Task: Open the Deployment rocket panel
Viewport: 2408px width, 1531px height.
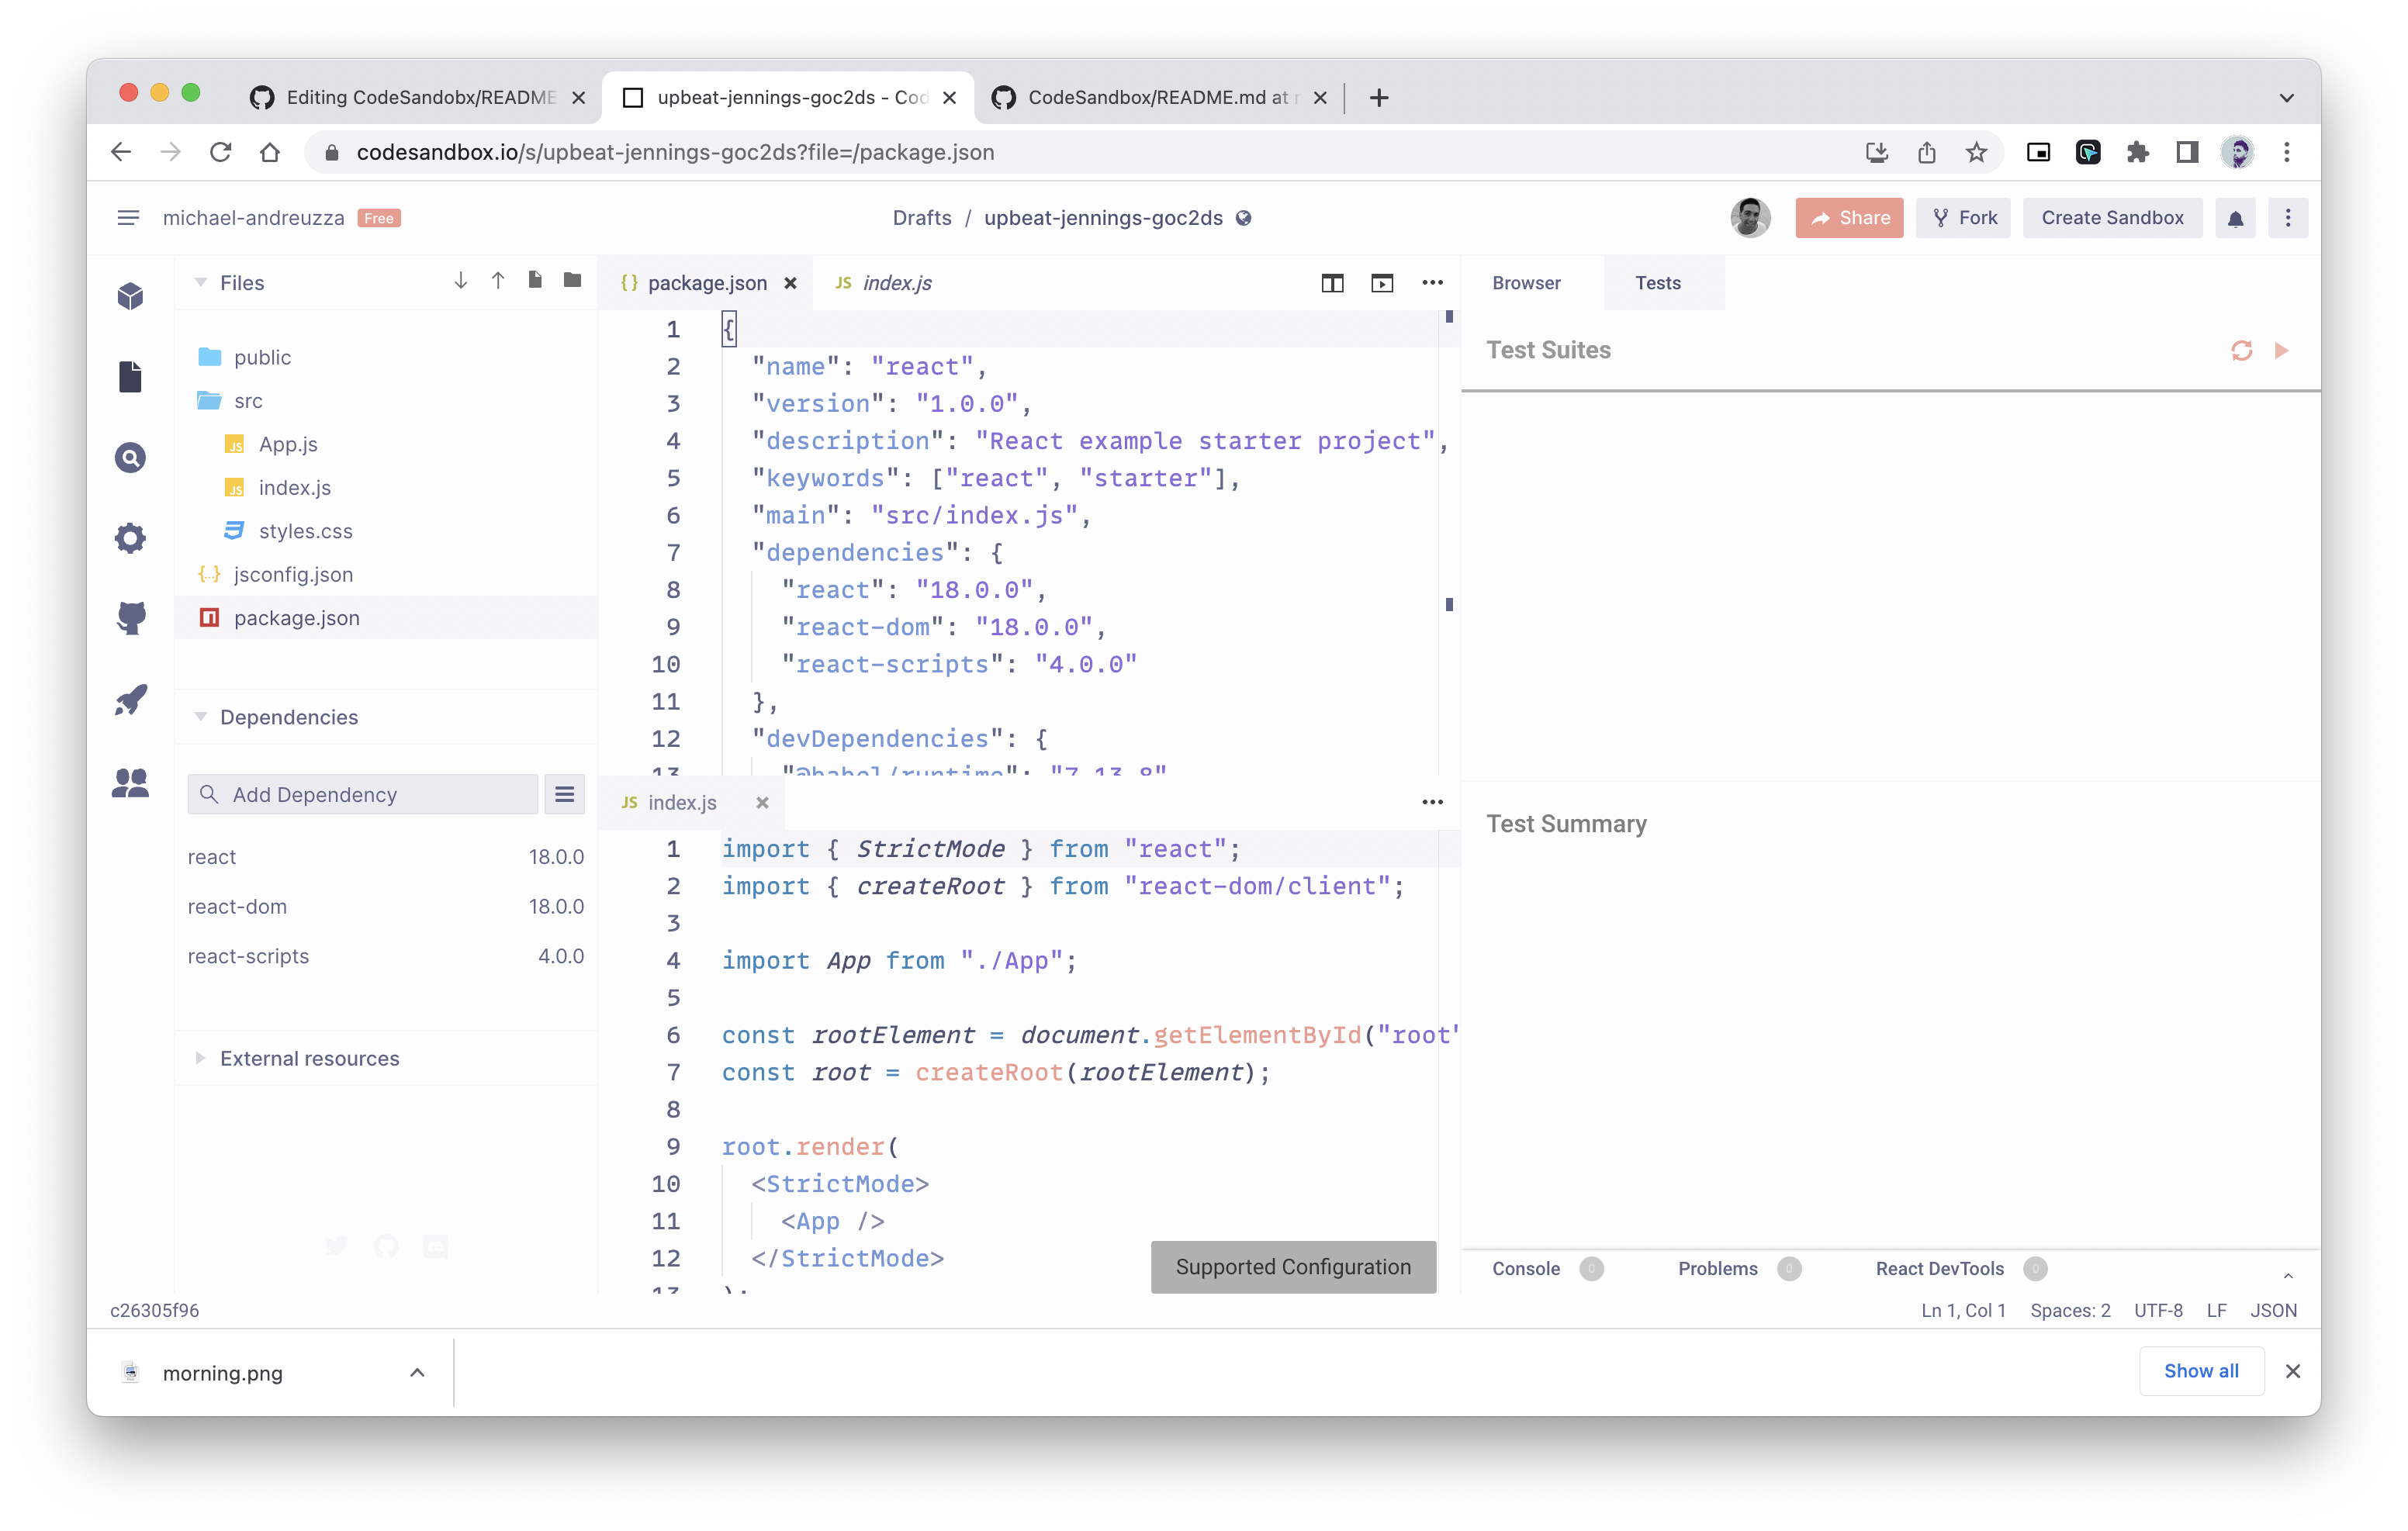Action: coord(130,700)
